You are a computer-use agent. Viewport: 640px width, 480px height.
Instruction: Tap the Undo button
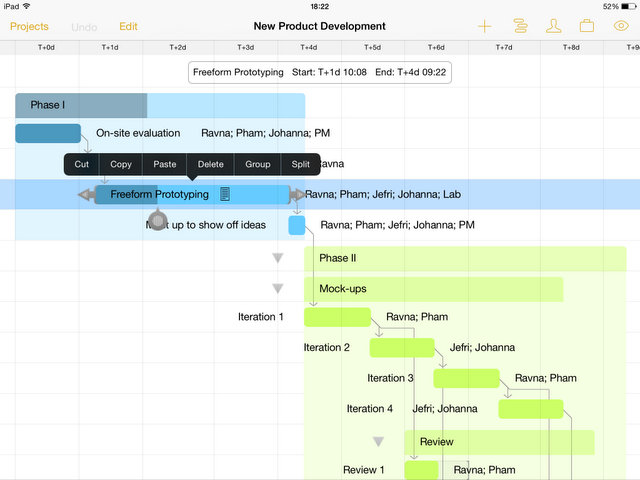click(x=84, y=27)
